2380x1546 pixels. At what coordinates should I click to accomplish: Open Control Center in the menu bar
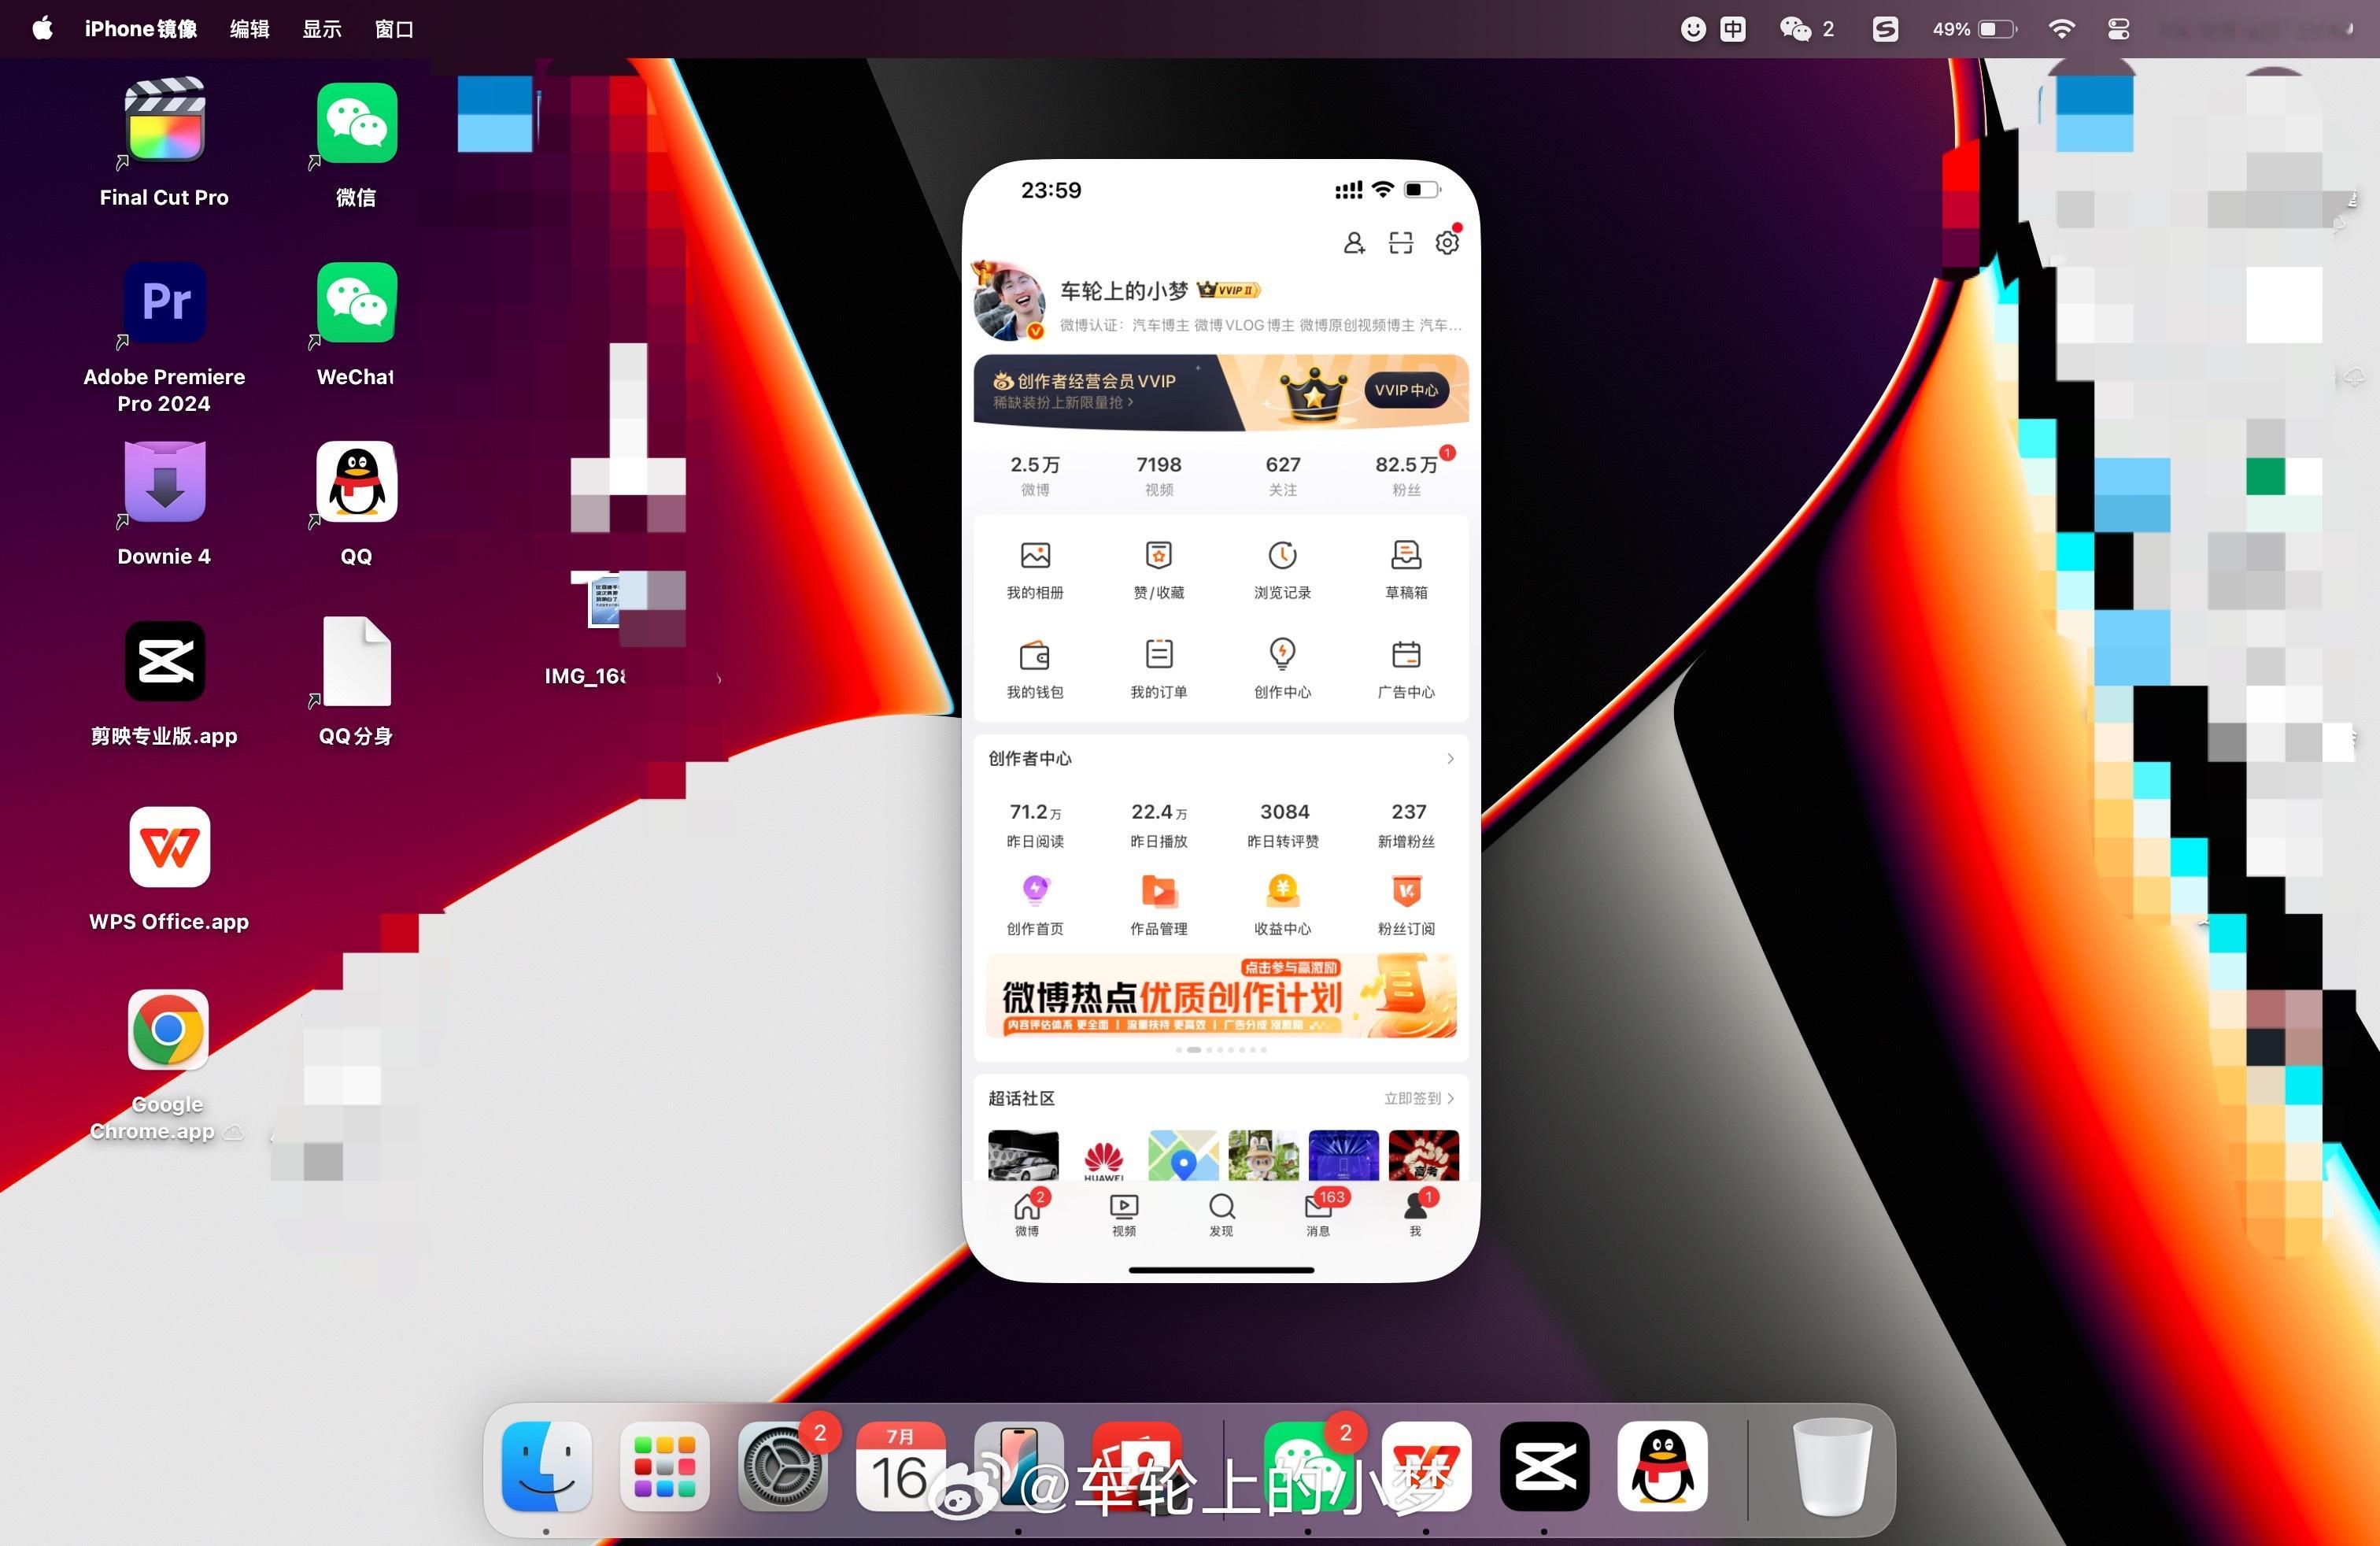(x=2118, y=29)
